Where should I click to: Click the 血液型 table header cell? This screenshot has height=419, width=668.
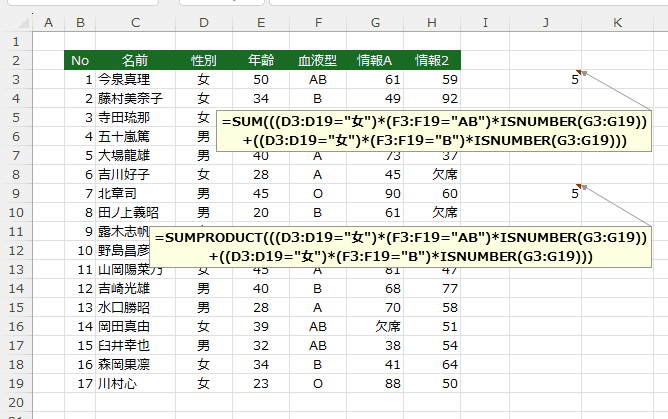click(x=317, y=61)
